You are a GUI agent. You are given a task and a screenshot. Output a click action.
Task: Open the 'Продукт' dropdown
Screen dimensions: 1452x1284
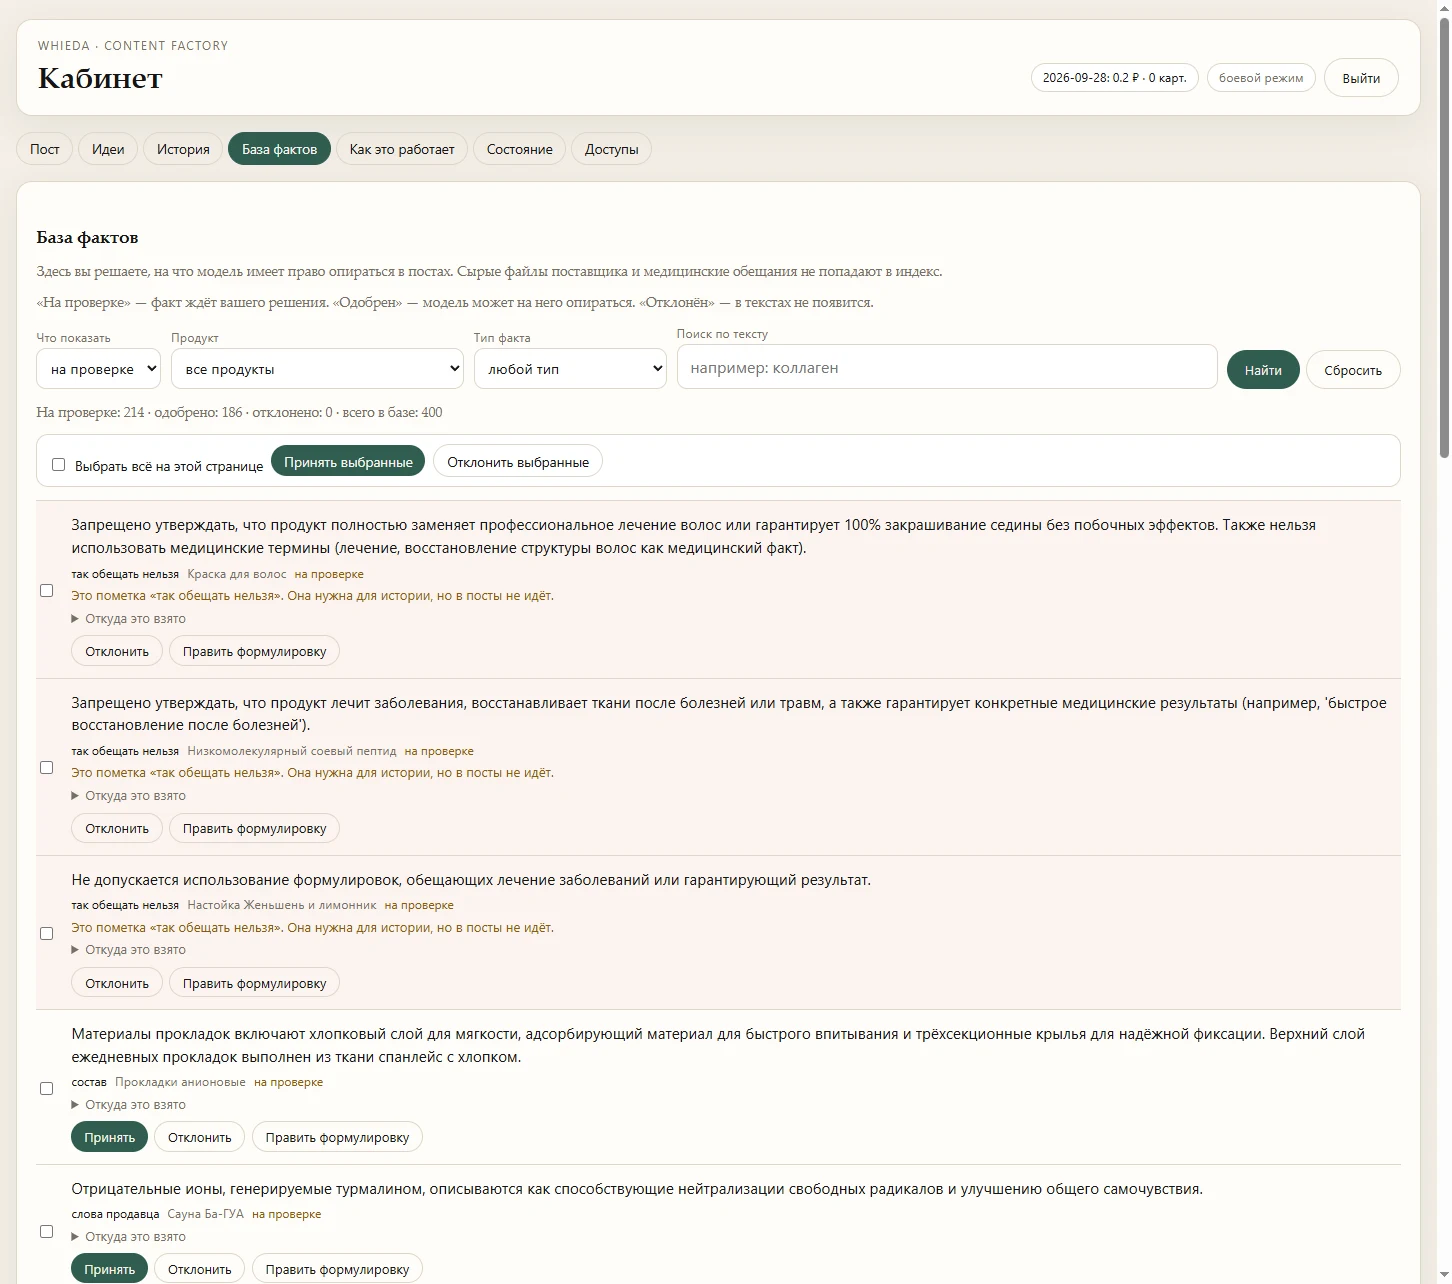pos(317,368)
